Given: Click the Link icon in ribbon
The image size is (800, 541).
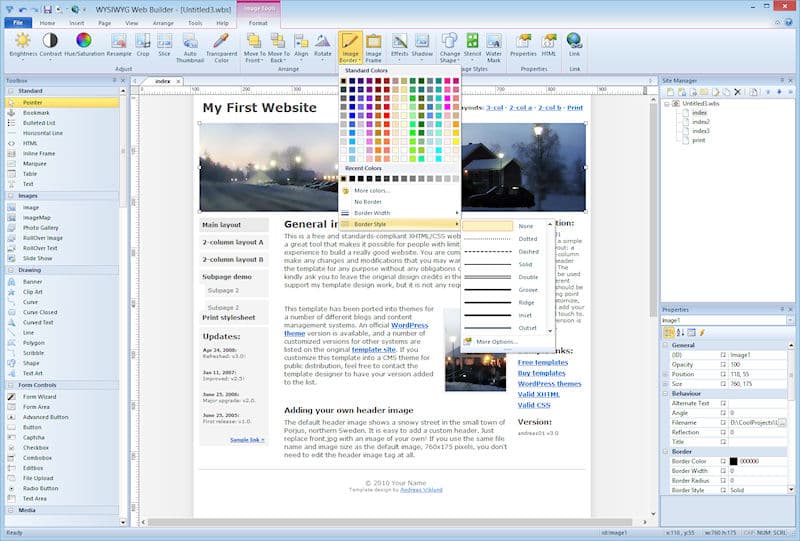Looking at the screenshot, I should [574, 44].
